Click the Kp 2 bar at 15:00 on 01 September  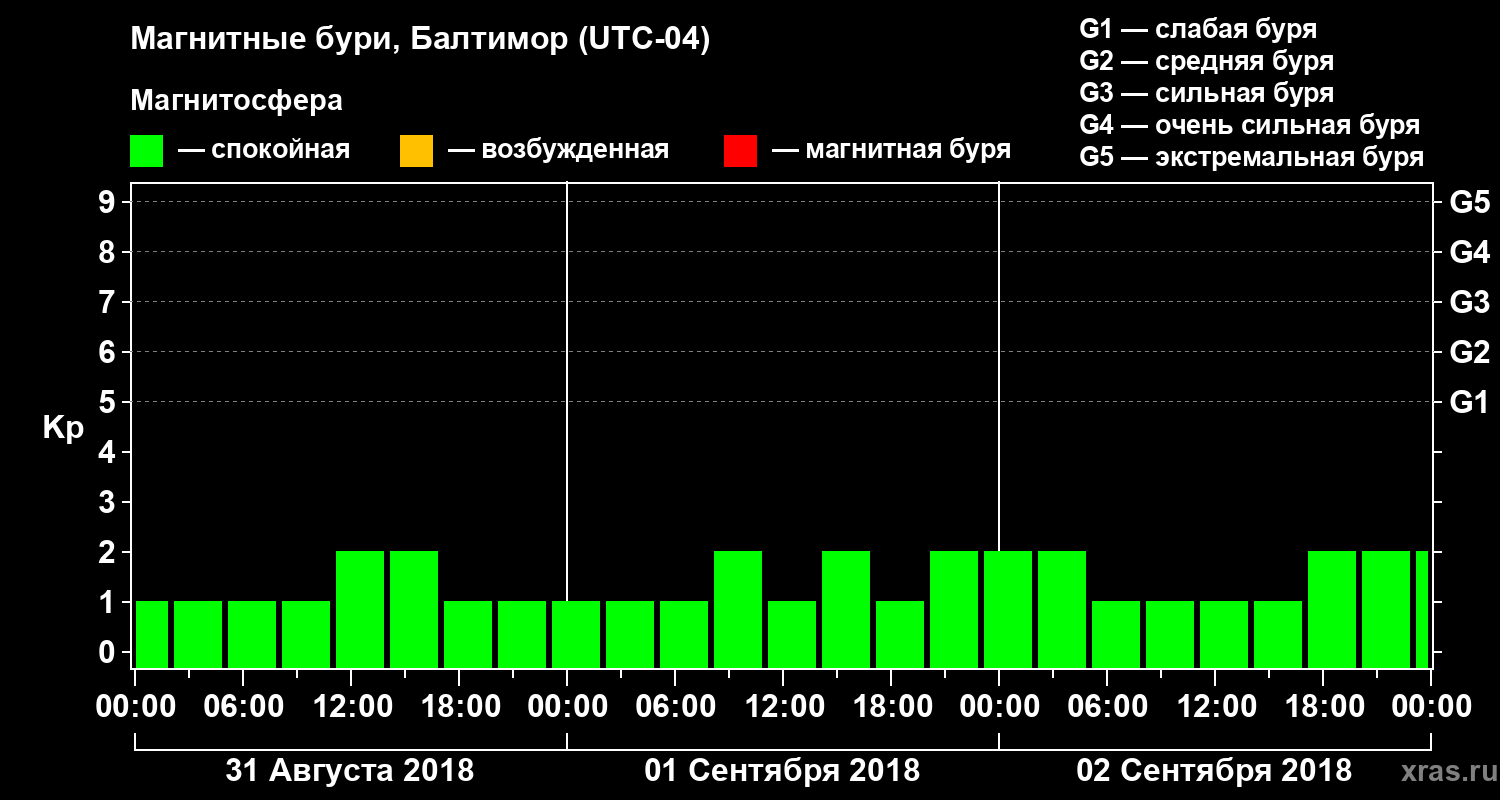[846, 609]
